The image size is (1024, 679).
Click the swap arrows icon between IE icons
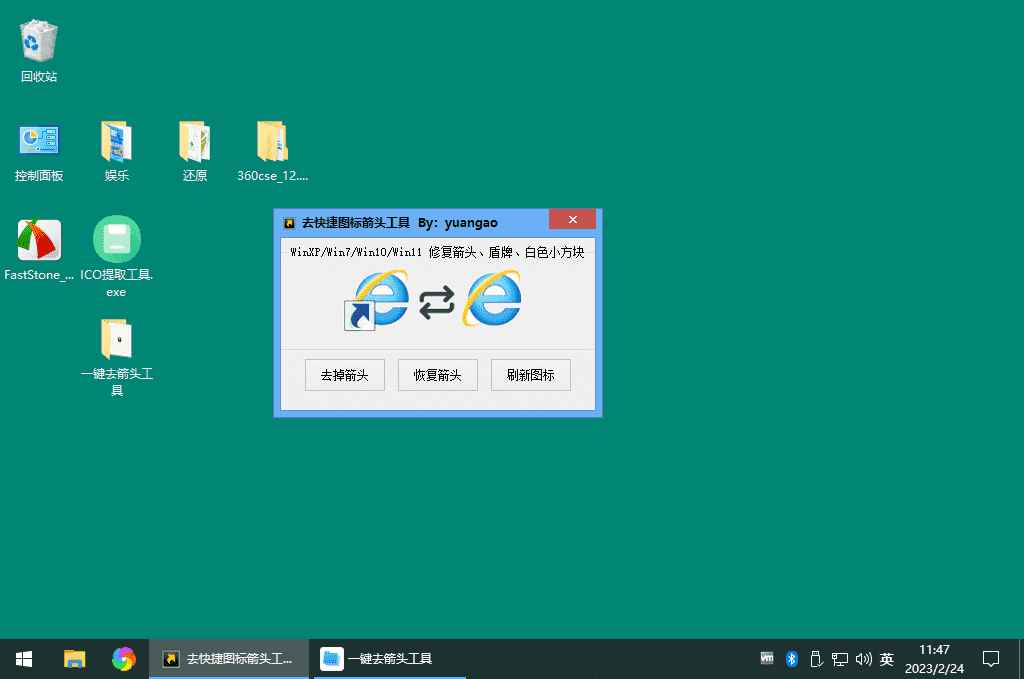[x=436, y=303]
